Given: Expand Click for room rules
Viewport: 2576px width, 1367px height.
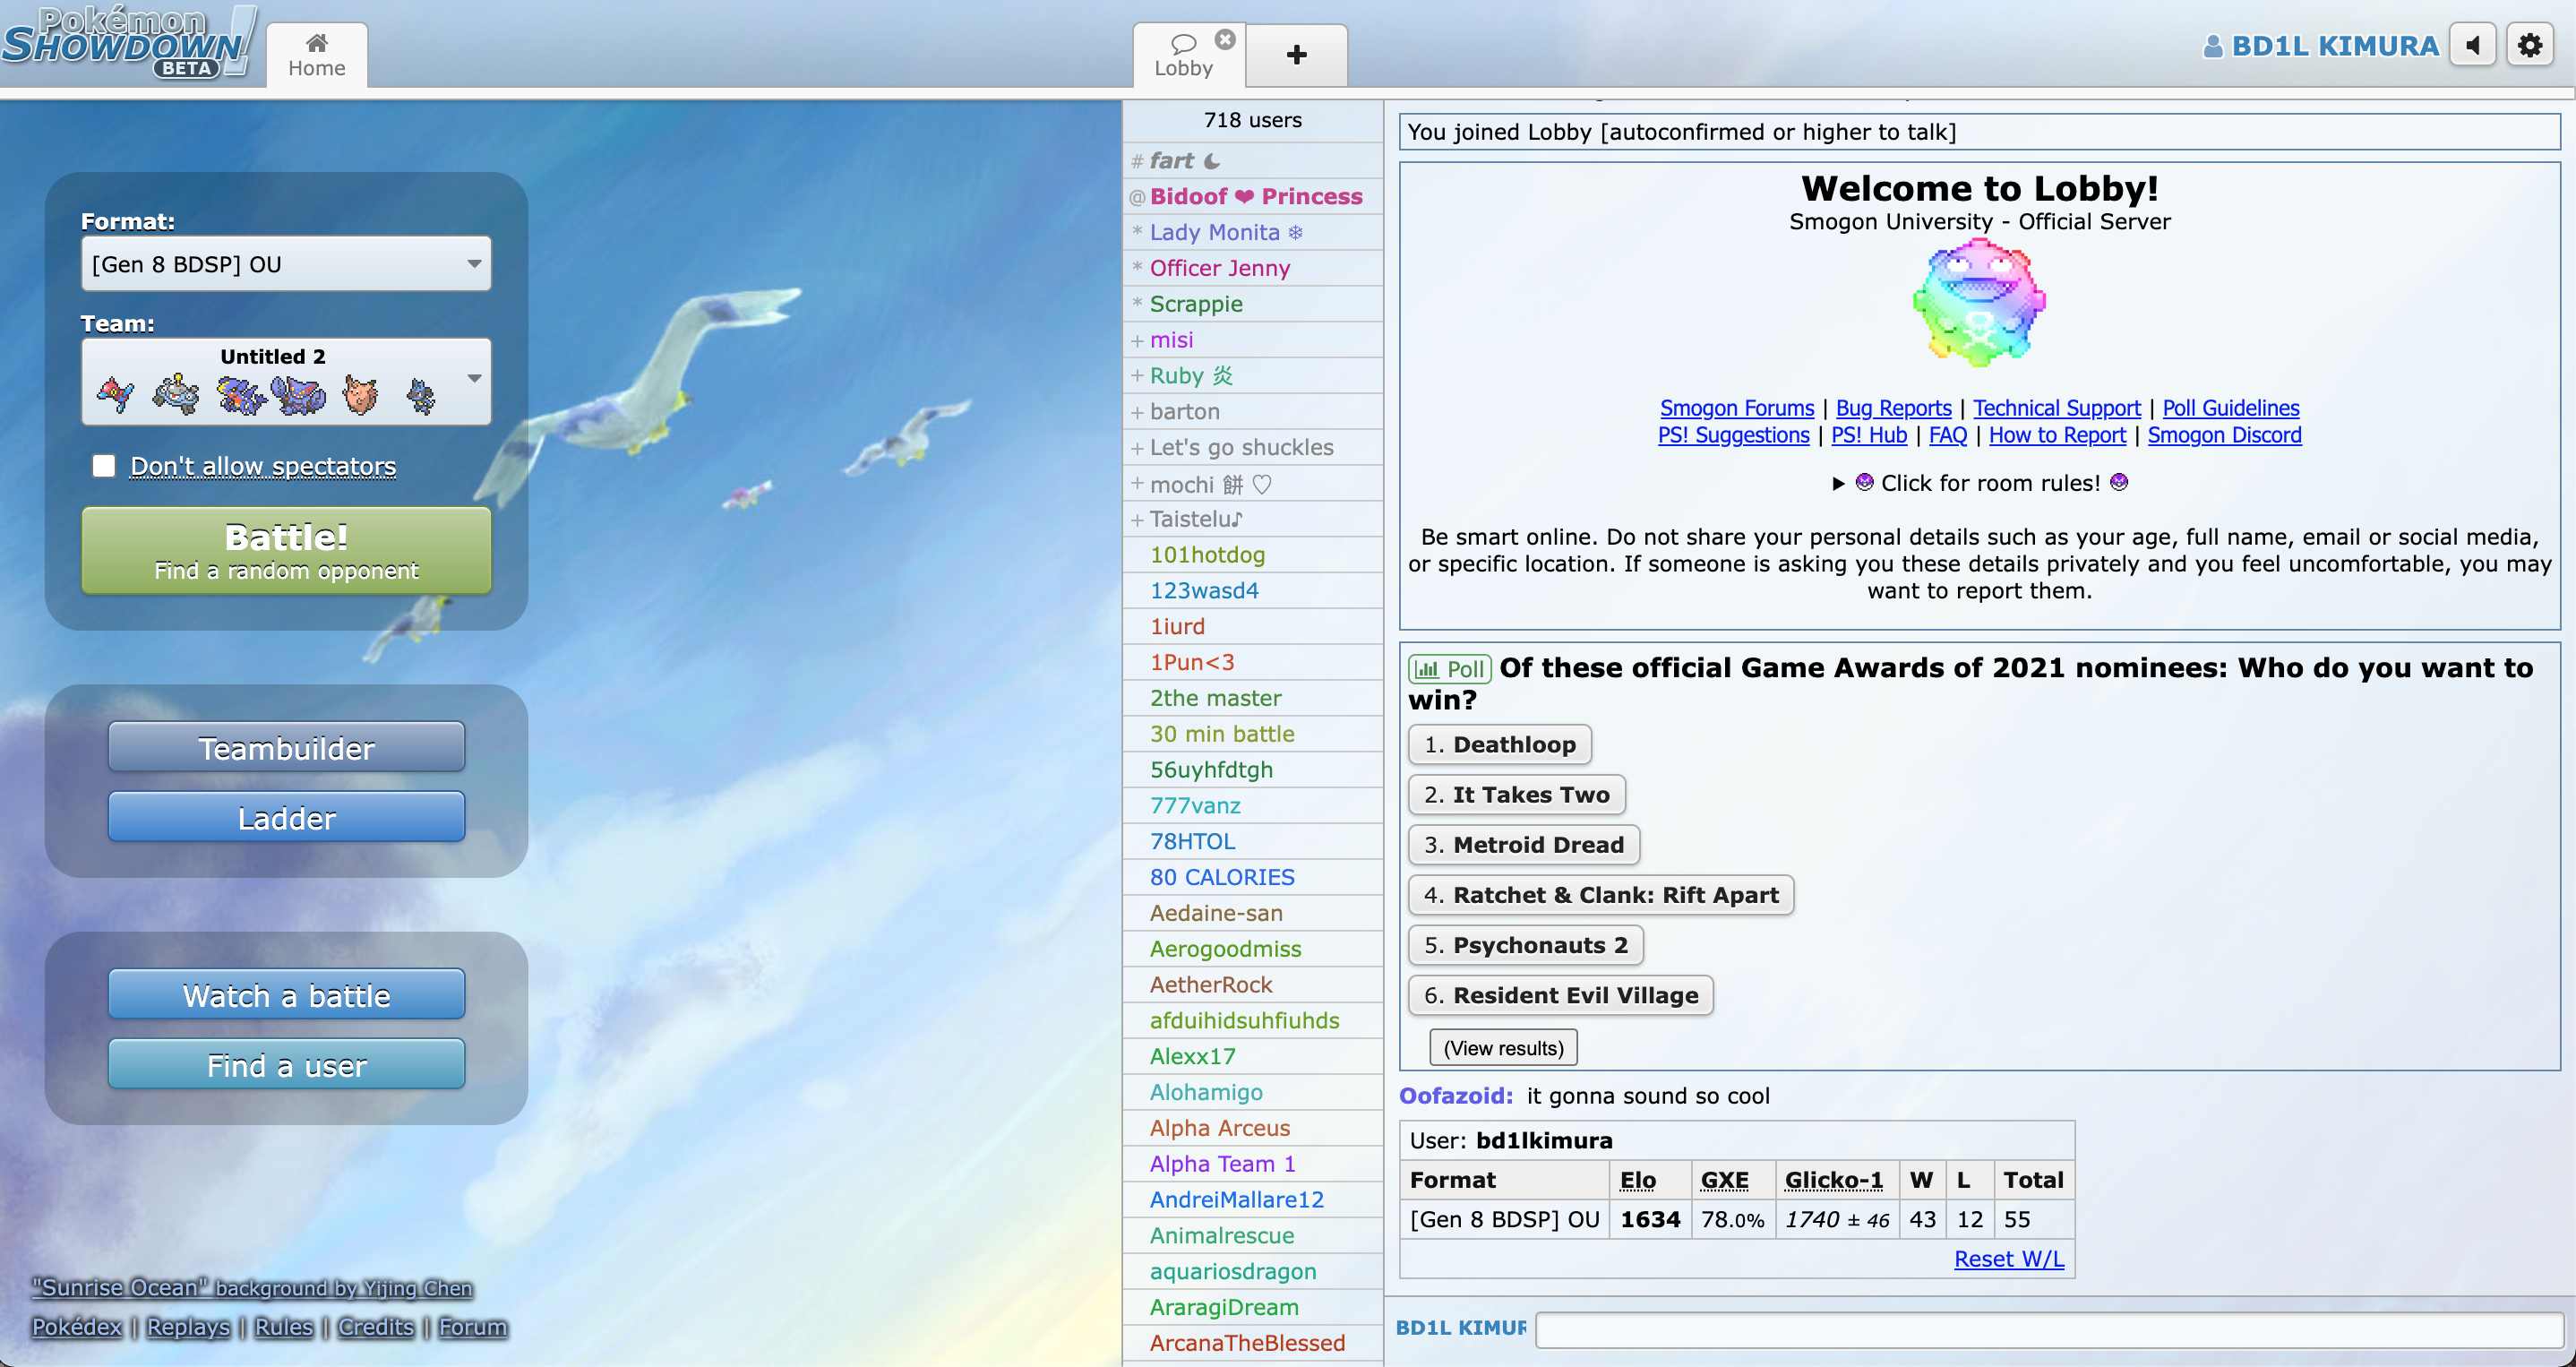Looking at the screenshot, I should [1979, 483].
